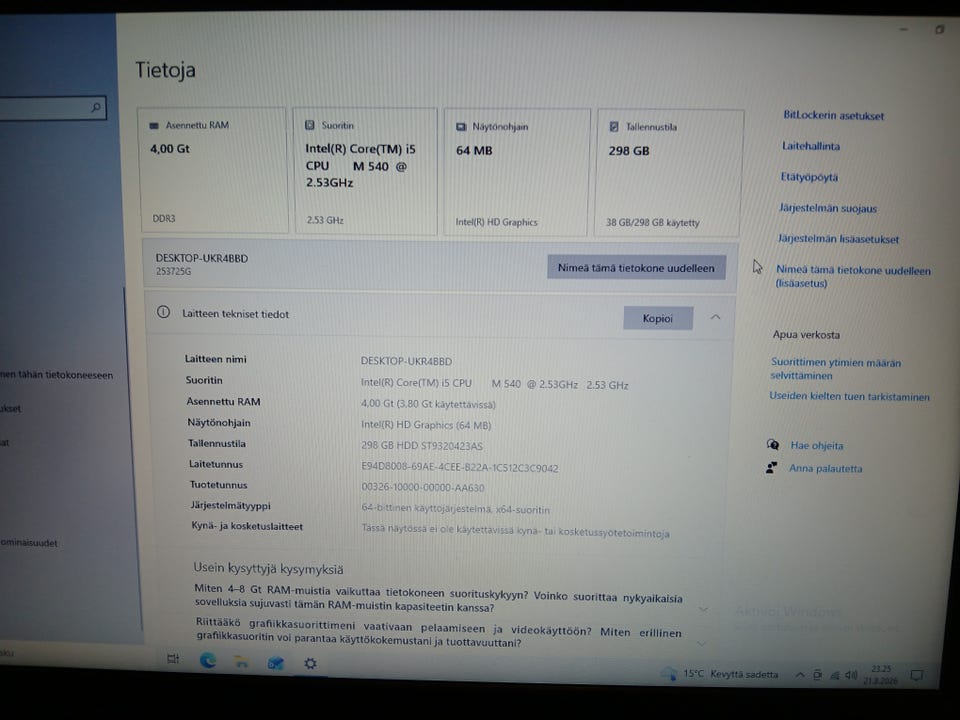Open the Asennettu RAM card
The height and width of the screenshot is (720, 960).
213,170
